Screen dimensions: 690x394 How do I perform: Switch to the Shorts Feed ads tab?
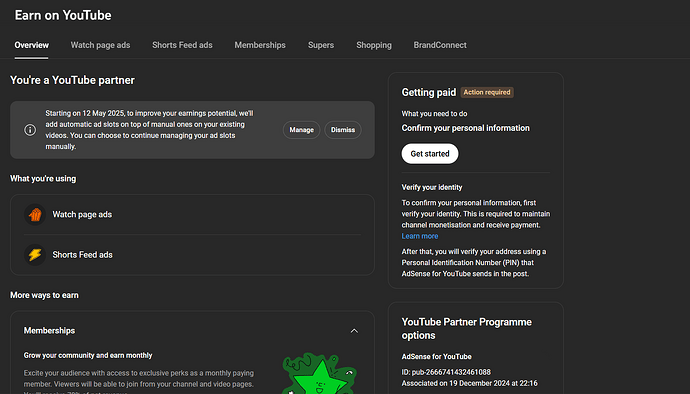click(x=182, y=45)
